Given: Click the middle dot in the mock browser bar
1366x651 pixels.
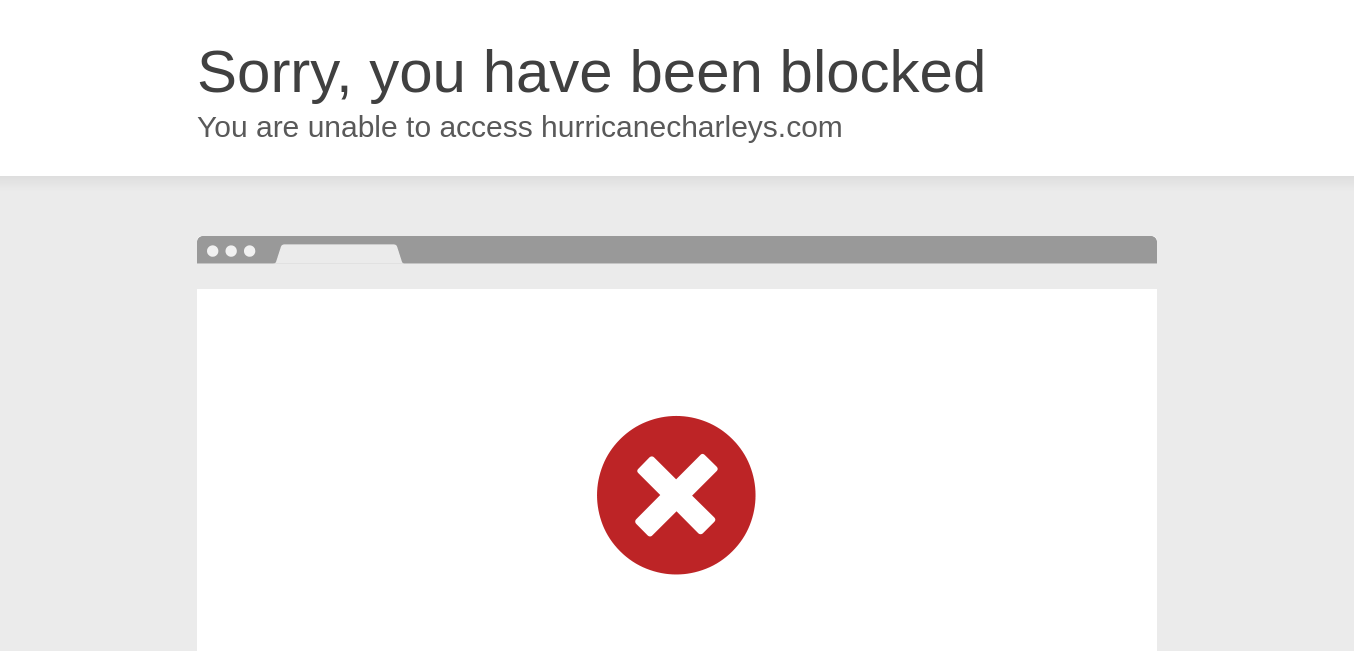Looking at the screenshot, I should (x=231, y=251).
